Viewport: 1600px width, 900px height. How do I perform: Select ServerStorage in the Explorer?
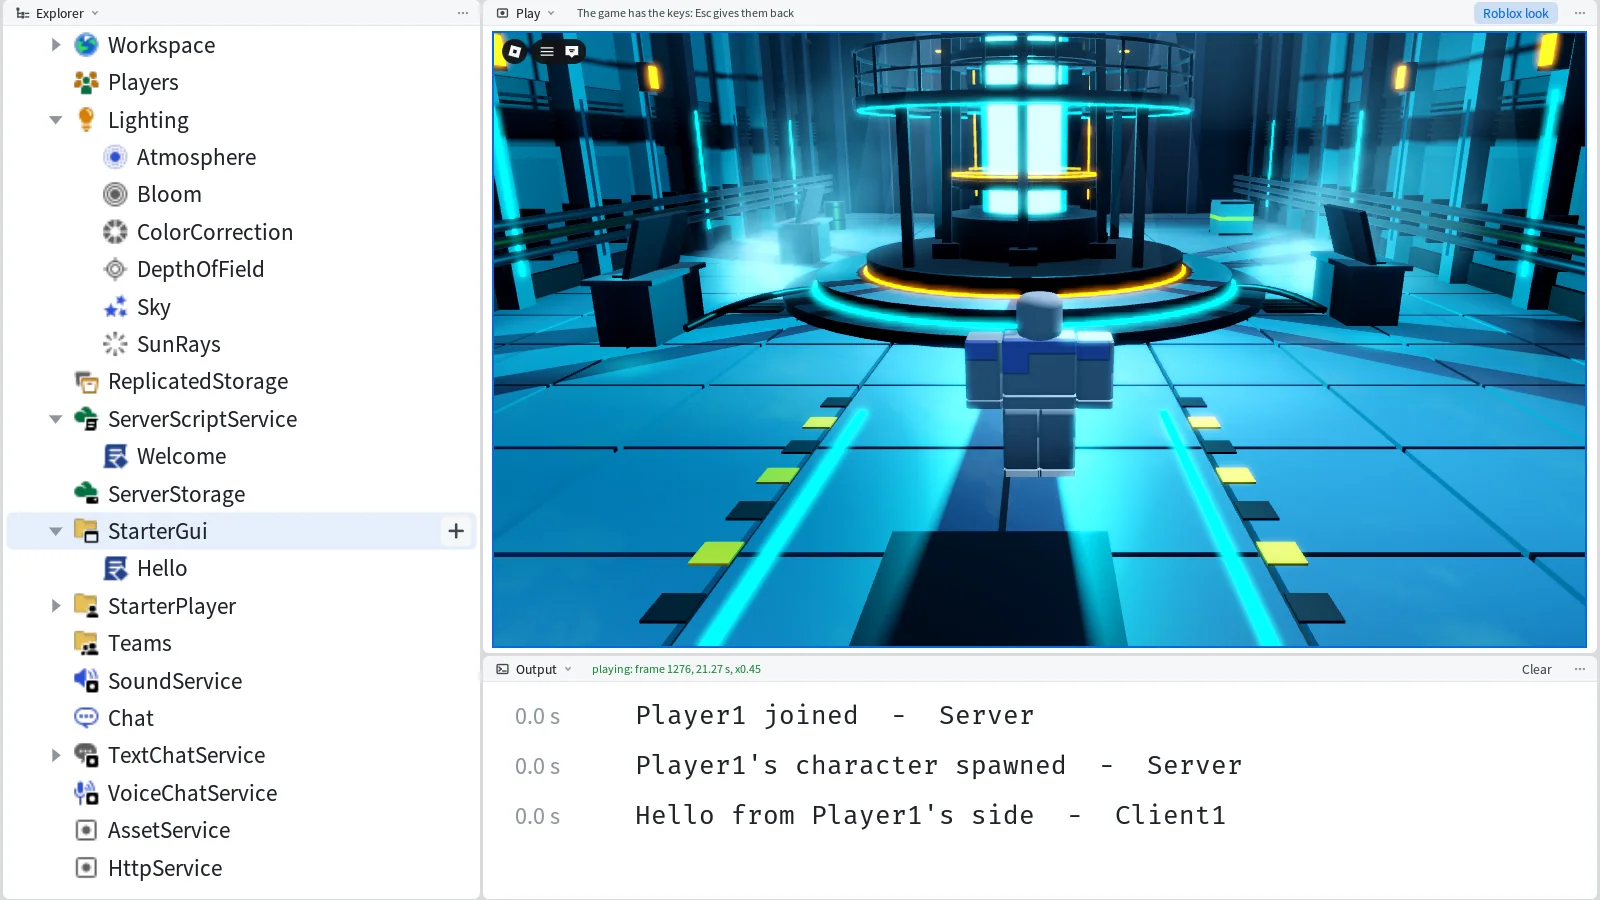tap(241, 494)
